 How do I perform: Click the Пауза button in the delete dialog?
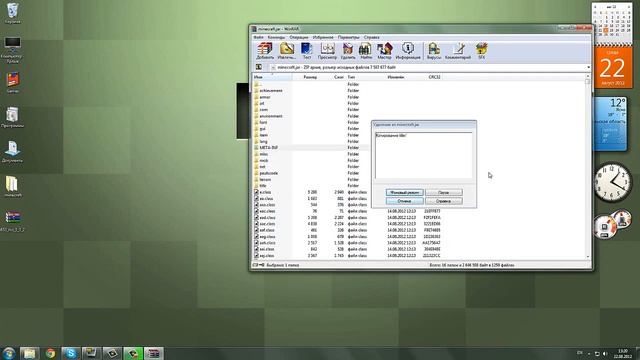click(444, 192)
